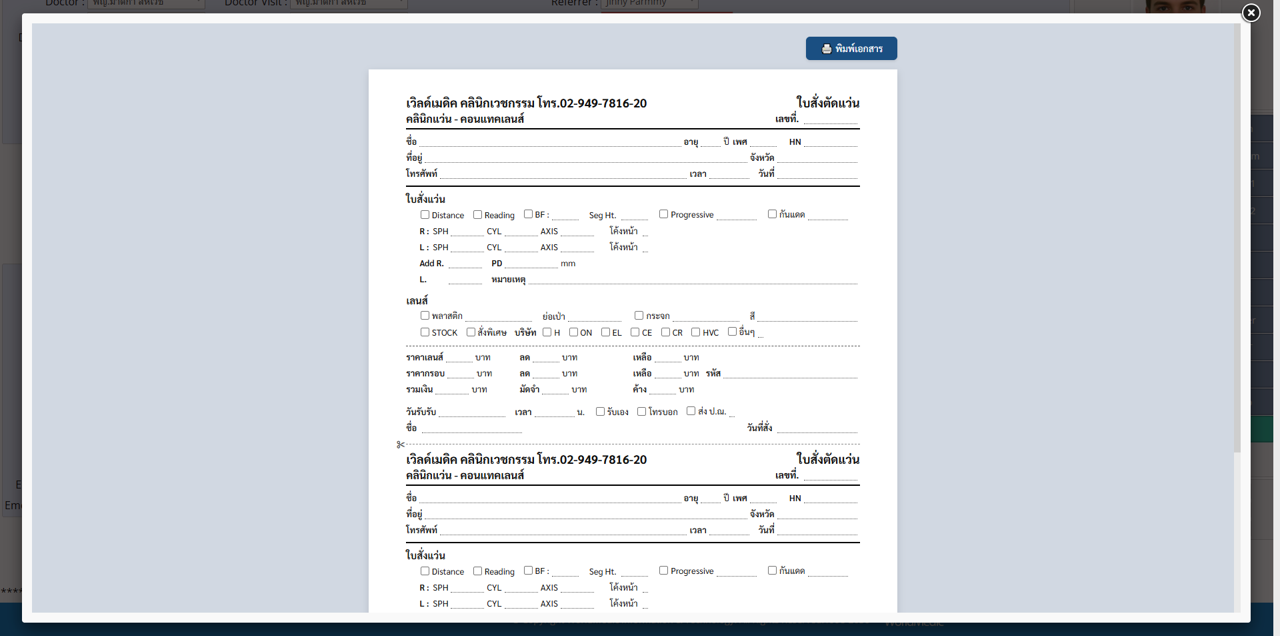
Task: Tick the STOCK checkbox
Action: 425,332
